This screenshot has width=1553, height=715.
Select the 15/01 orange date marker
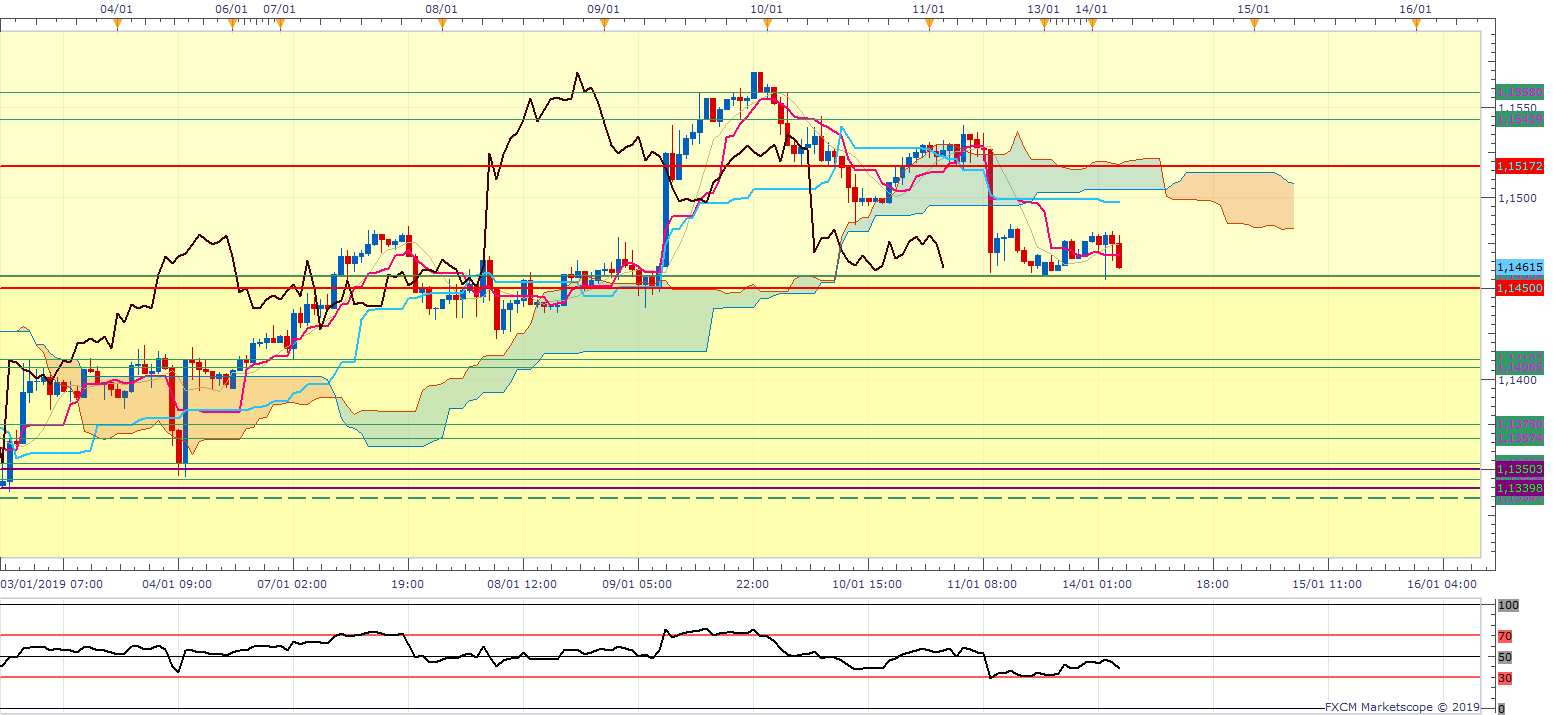coord(1254,26)
